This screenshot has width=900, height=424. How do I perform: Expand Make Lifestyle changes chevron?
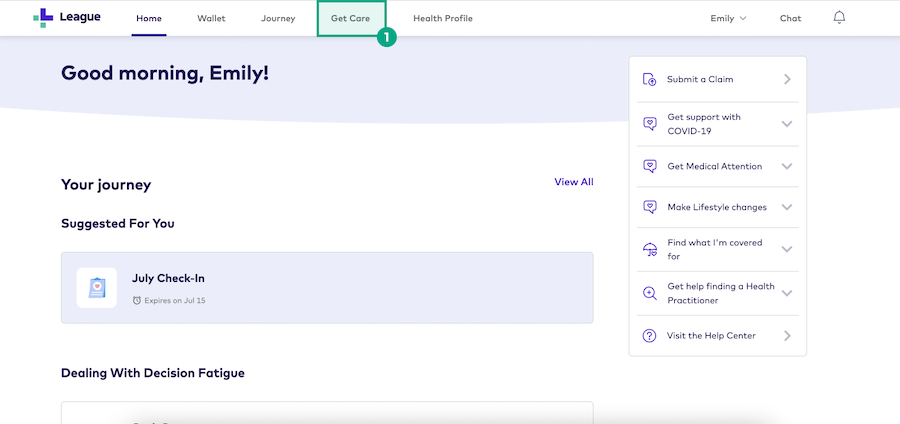click(787, 207)
